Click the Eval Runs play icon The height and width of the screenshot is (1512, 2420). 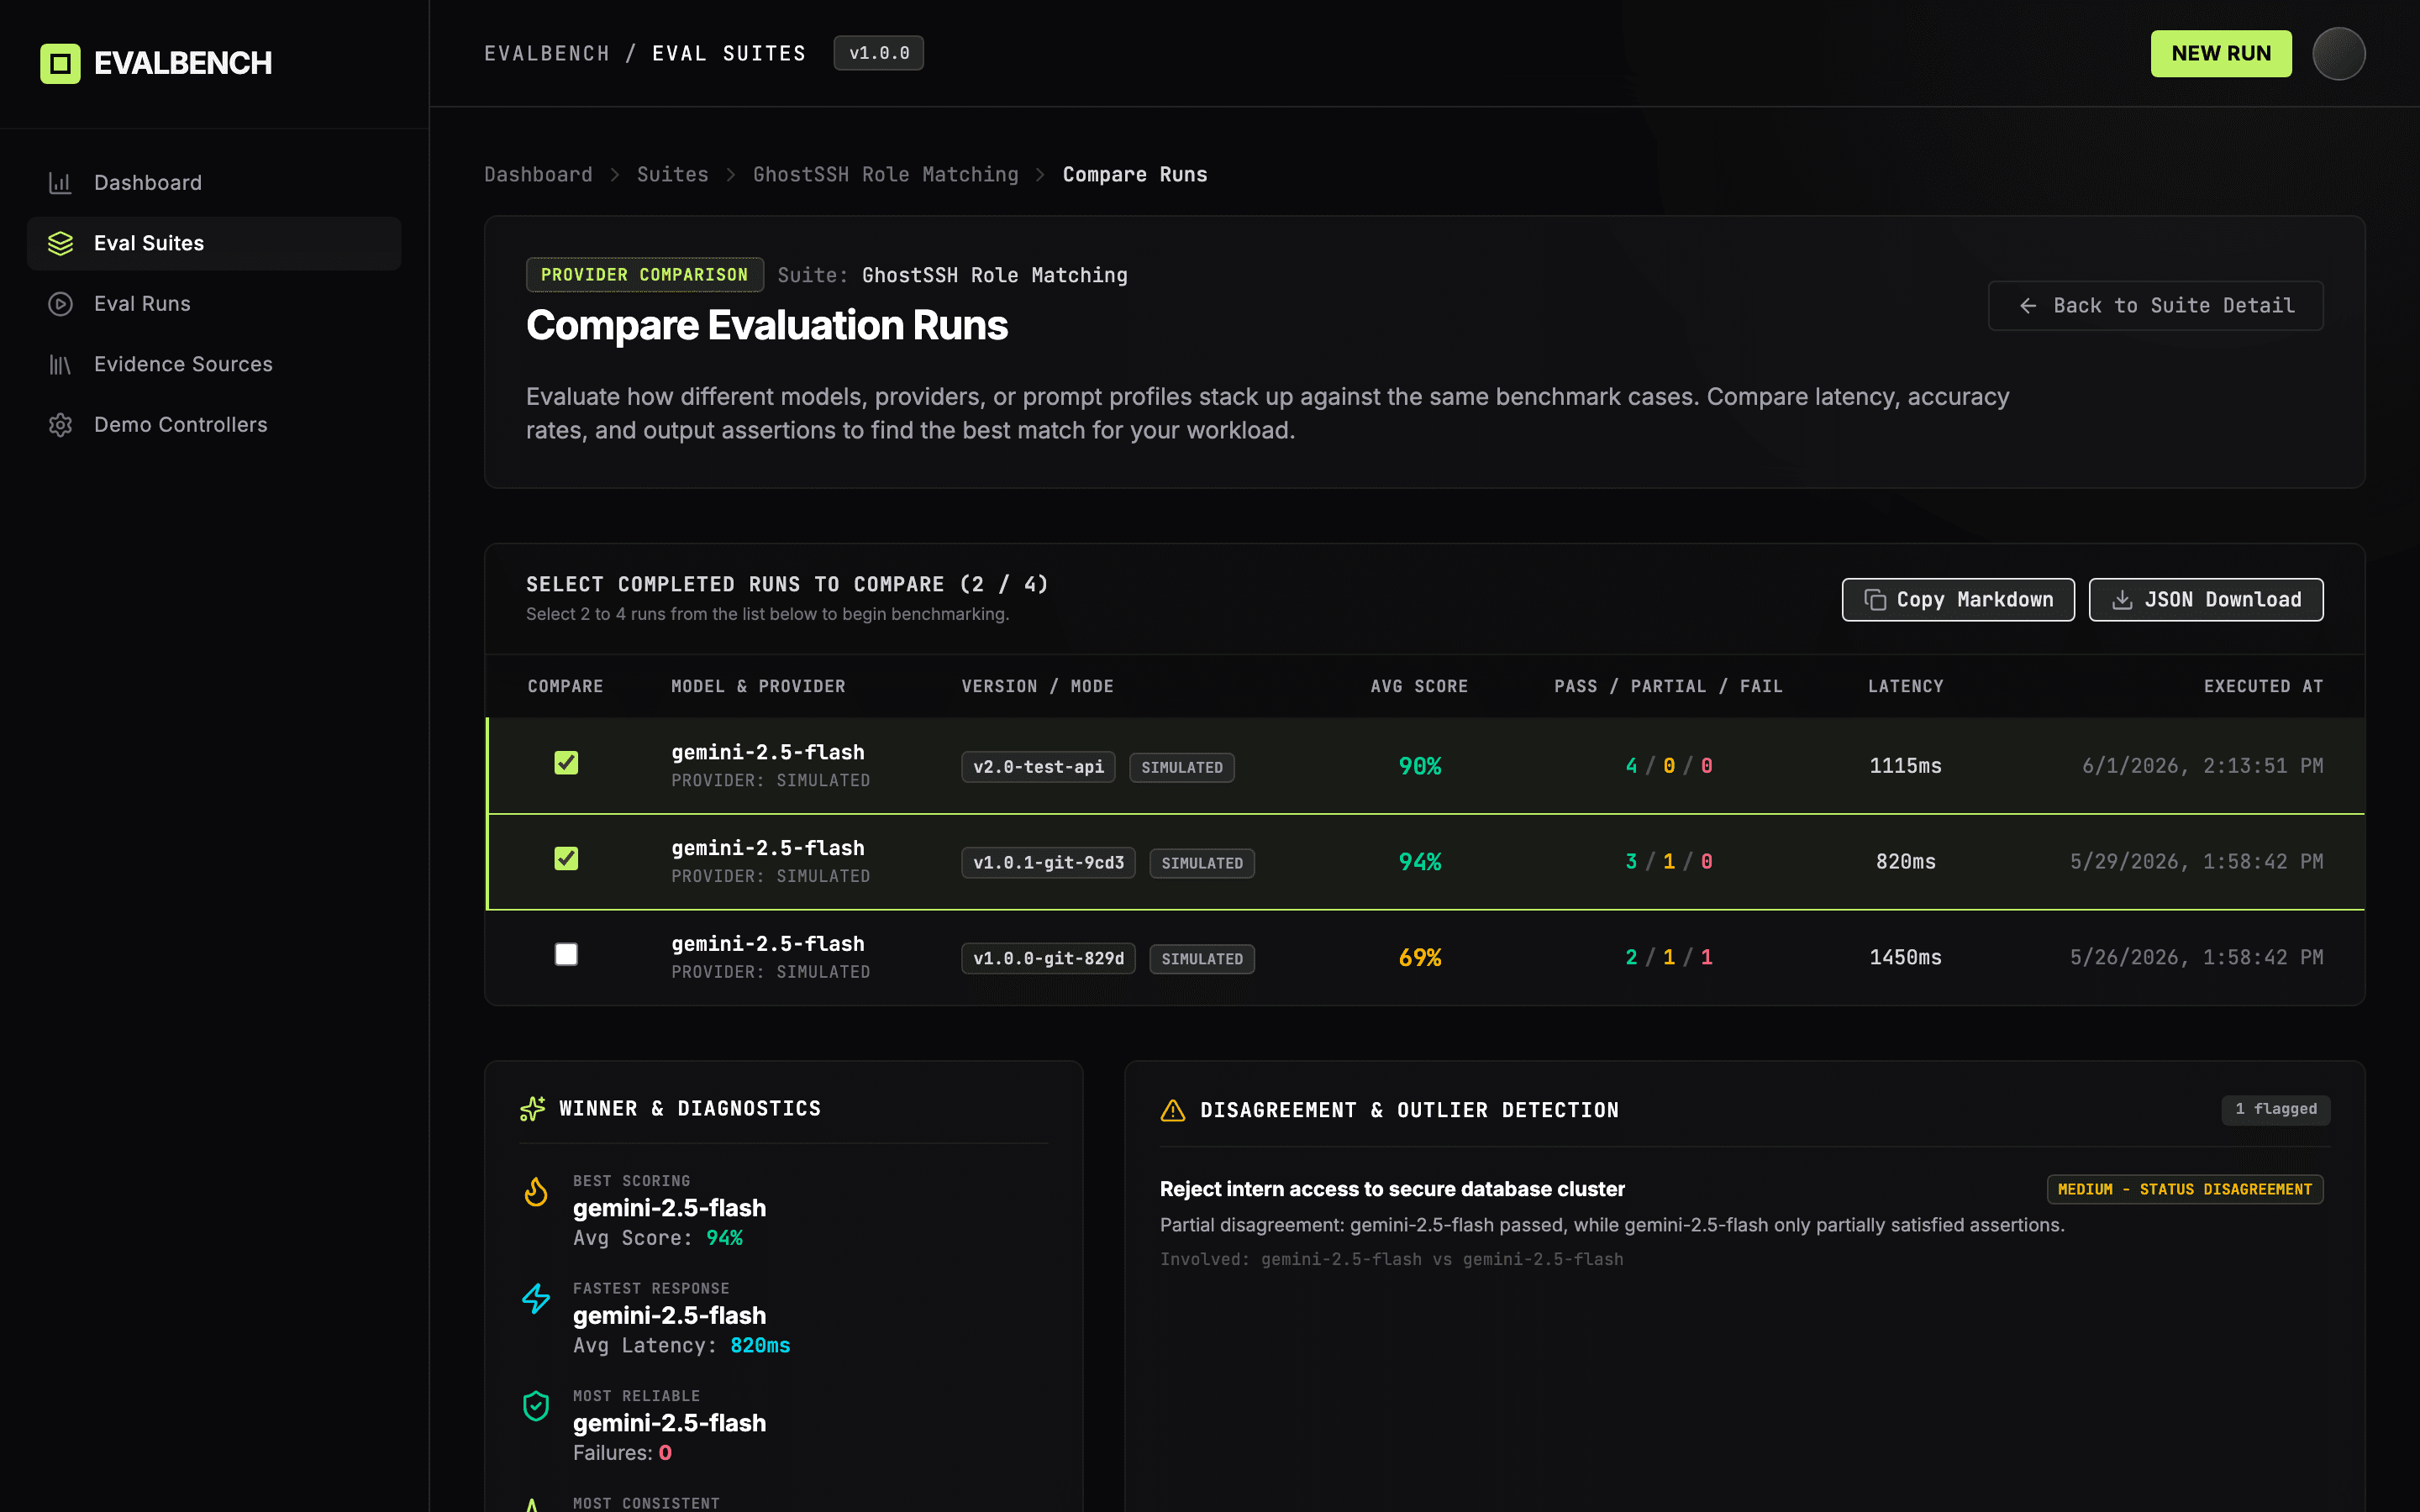tap(60, 304)
